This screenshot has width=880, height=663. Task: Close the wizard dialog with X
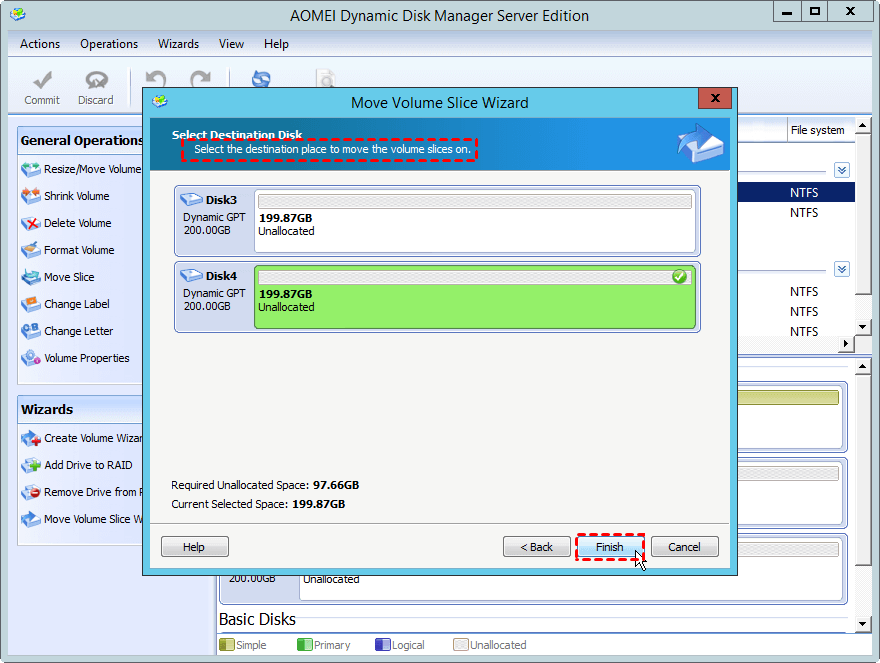[x=715, y=98]
